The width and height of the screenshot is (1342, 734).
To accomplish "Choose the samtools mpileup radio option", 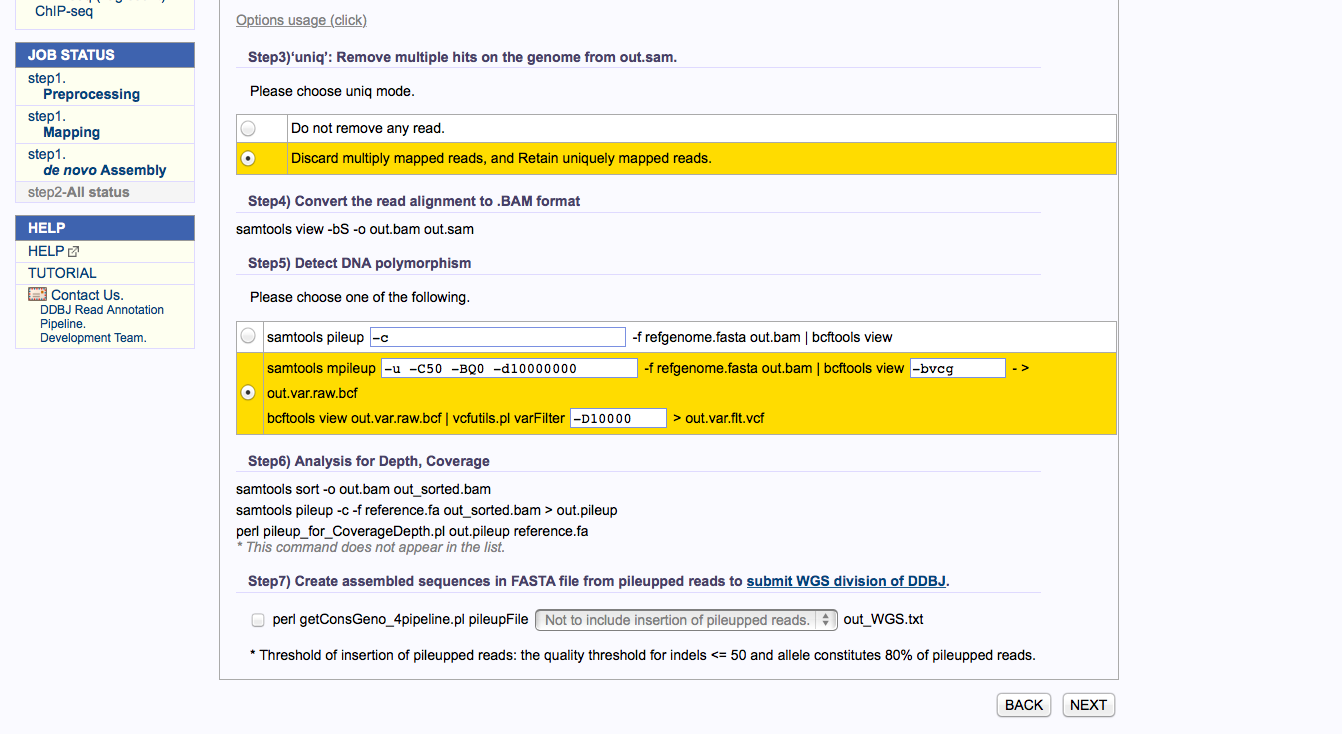I will (x=248, y=393).
